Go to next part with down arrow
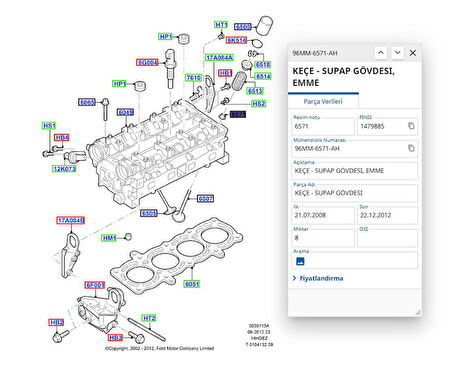Screen dimensions: 452x370 point(397,53)
